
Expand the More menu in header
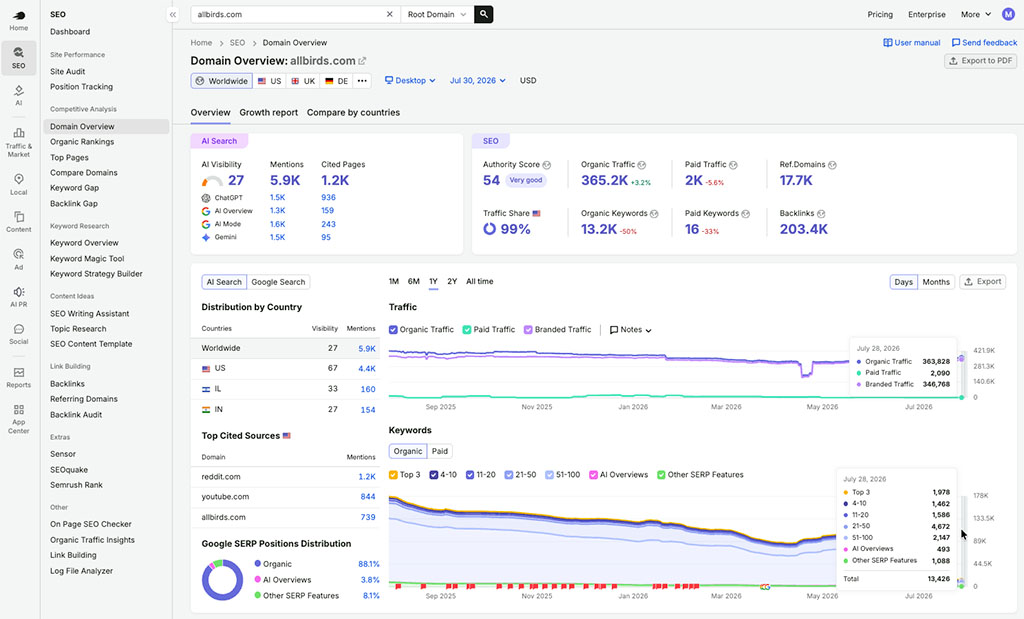976,14
